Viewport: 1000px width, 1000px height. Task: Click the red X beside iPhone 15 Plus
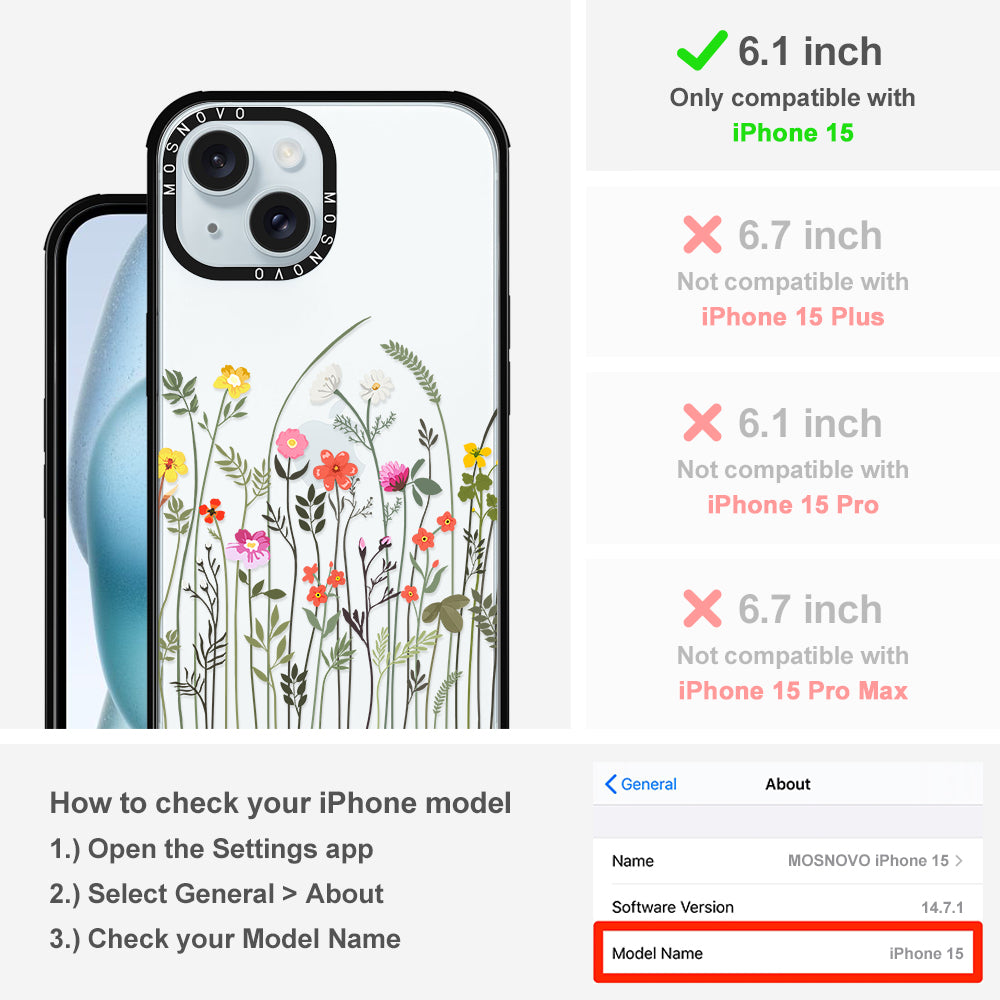point(702,235)
